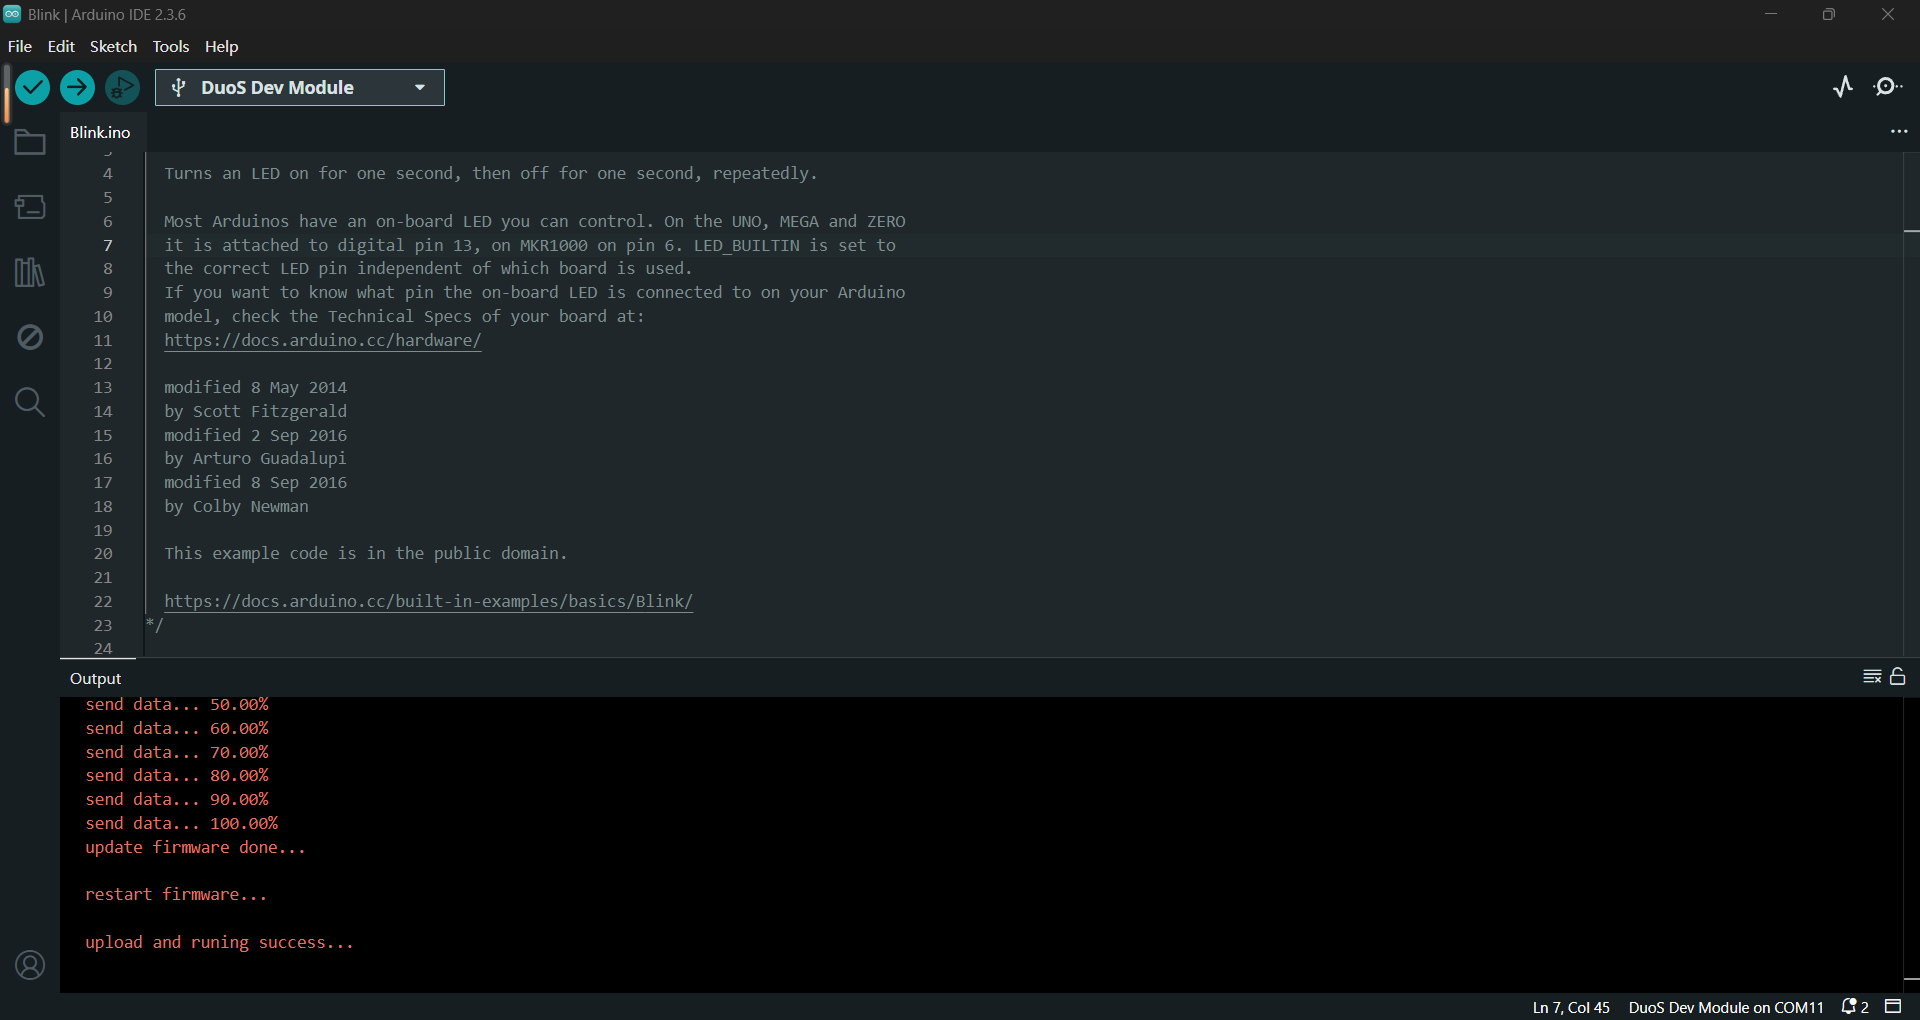Open the Serial Monitor
This screenshot has width=1920, height=1020.
(x=1888, y=87)
